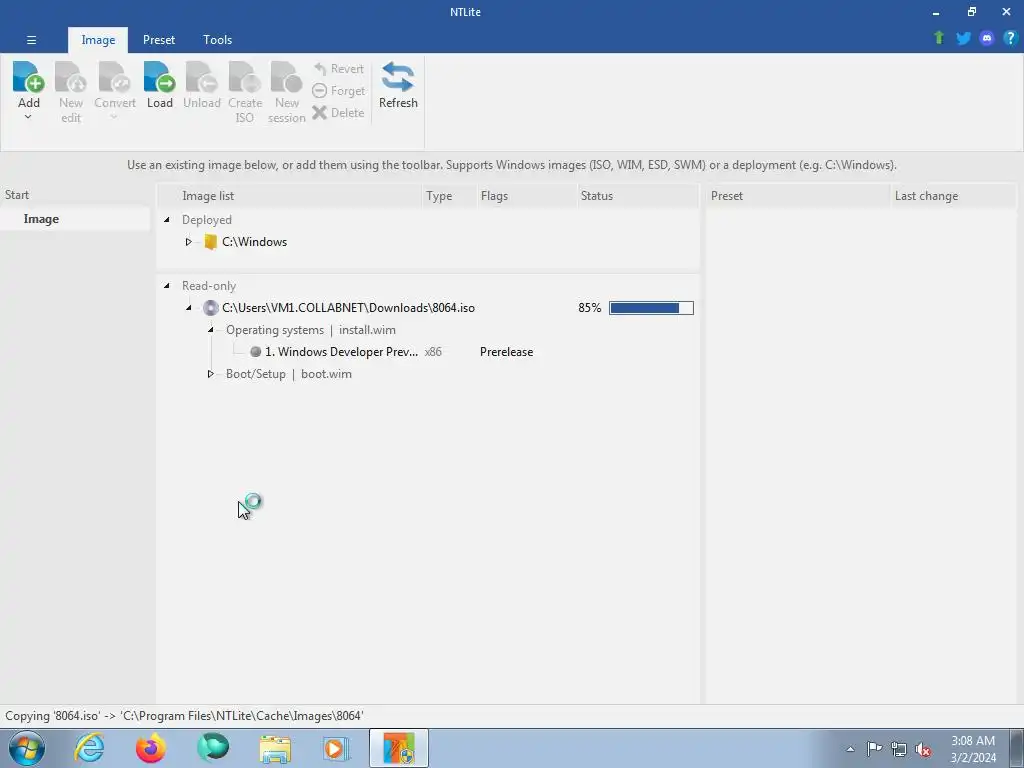Screen dimensions: 1024x768
Task: Click the Action Center flag icon
Action: (874, 749)
